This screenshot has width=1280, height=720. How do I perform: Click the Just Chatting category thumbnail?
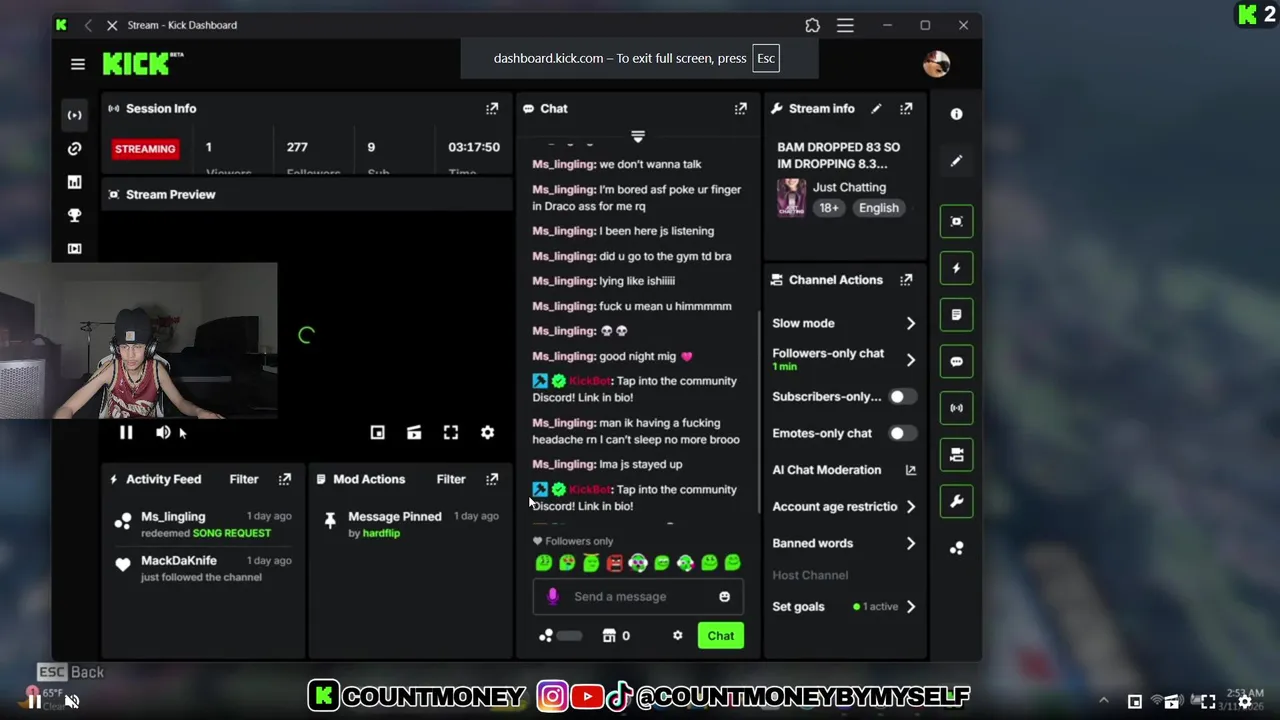coord(791,197)
